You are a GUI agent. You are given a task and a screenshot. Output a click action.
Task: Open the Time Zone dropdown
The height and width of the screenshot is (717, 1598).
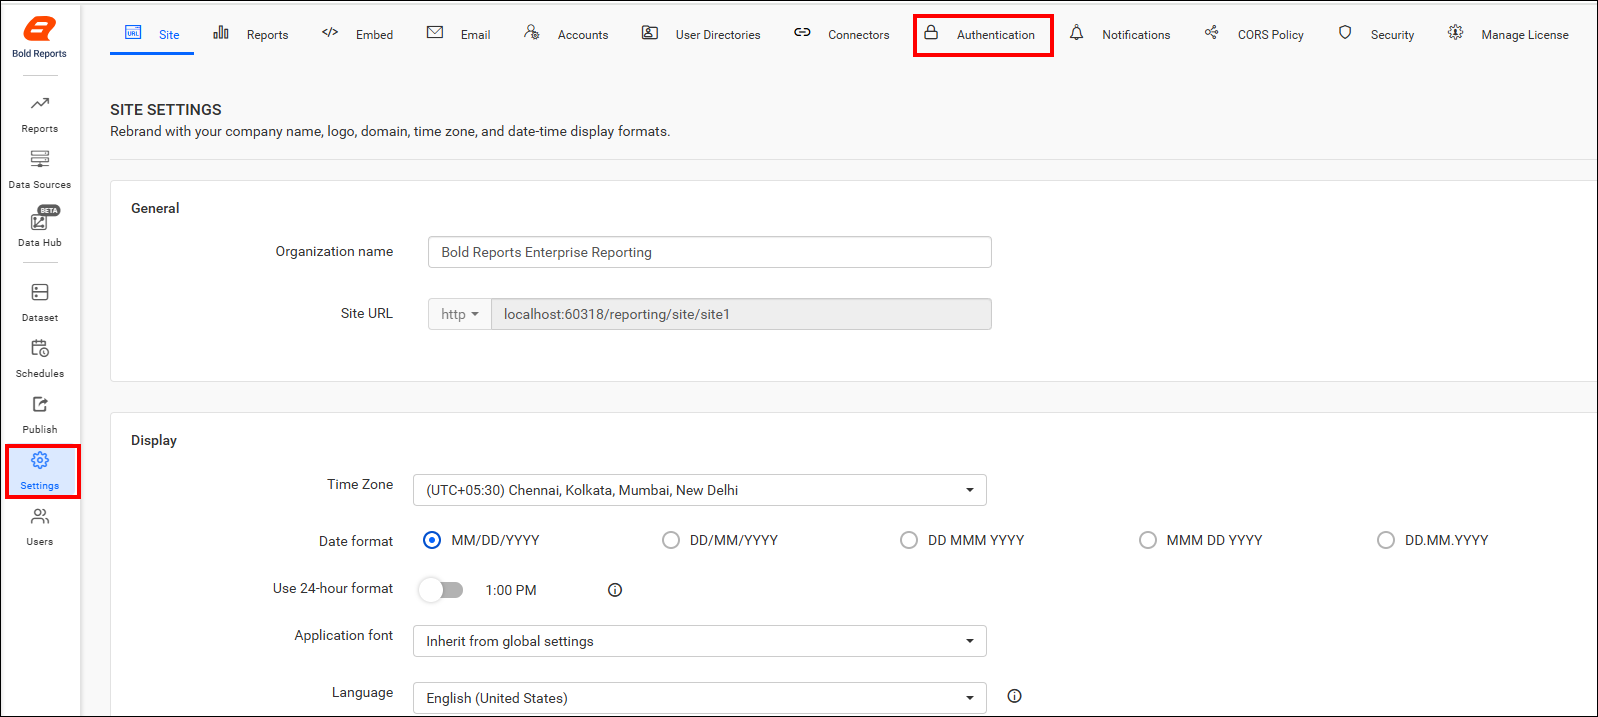[x=700, y=490]
